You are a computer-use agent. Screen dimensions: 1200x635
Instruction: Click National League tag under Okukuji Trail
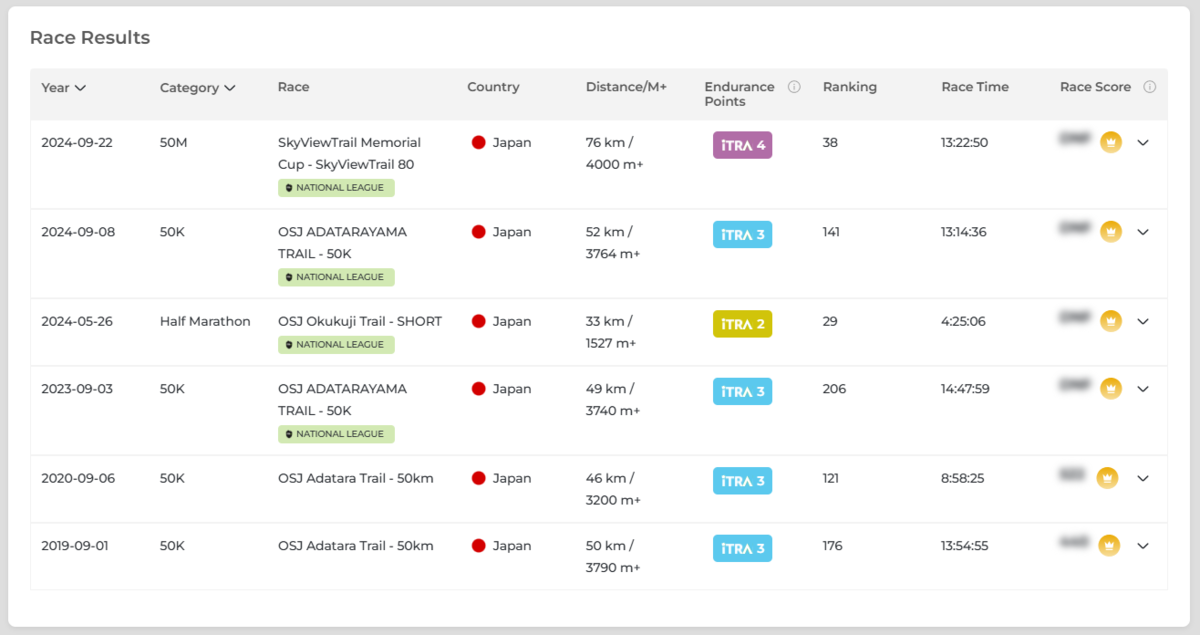(336, 344)
